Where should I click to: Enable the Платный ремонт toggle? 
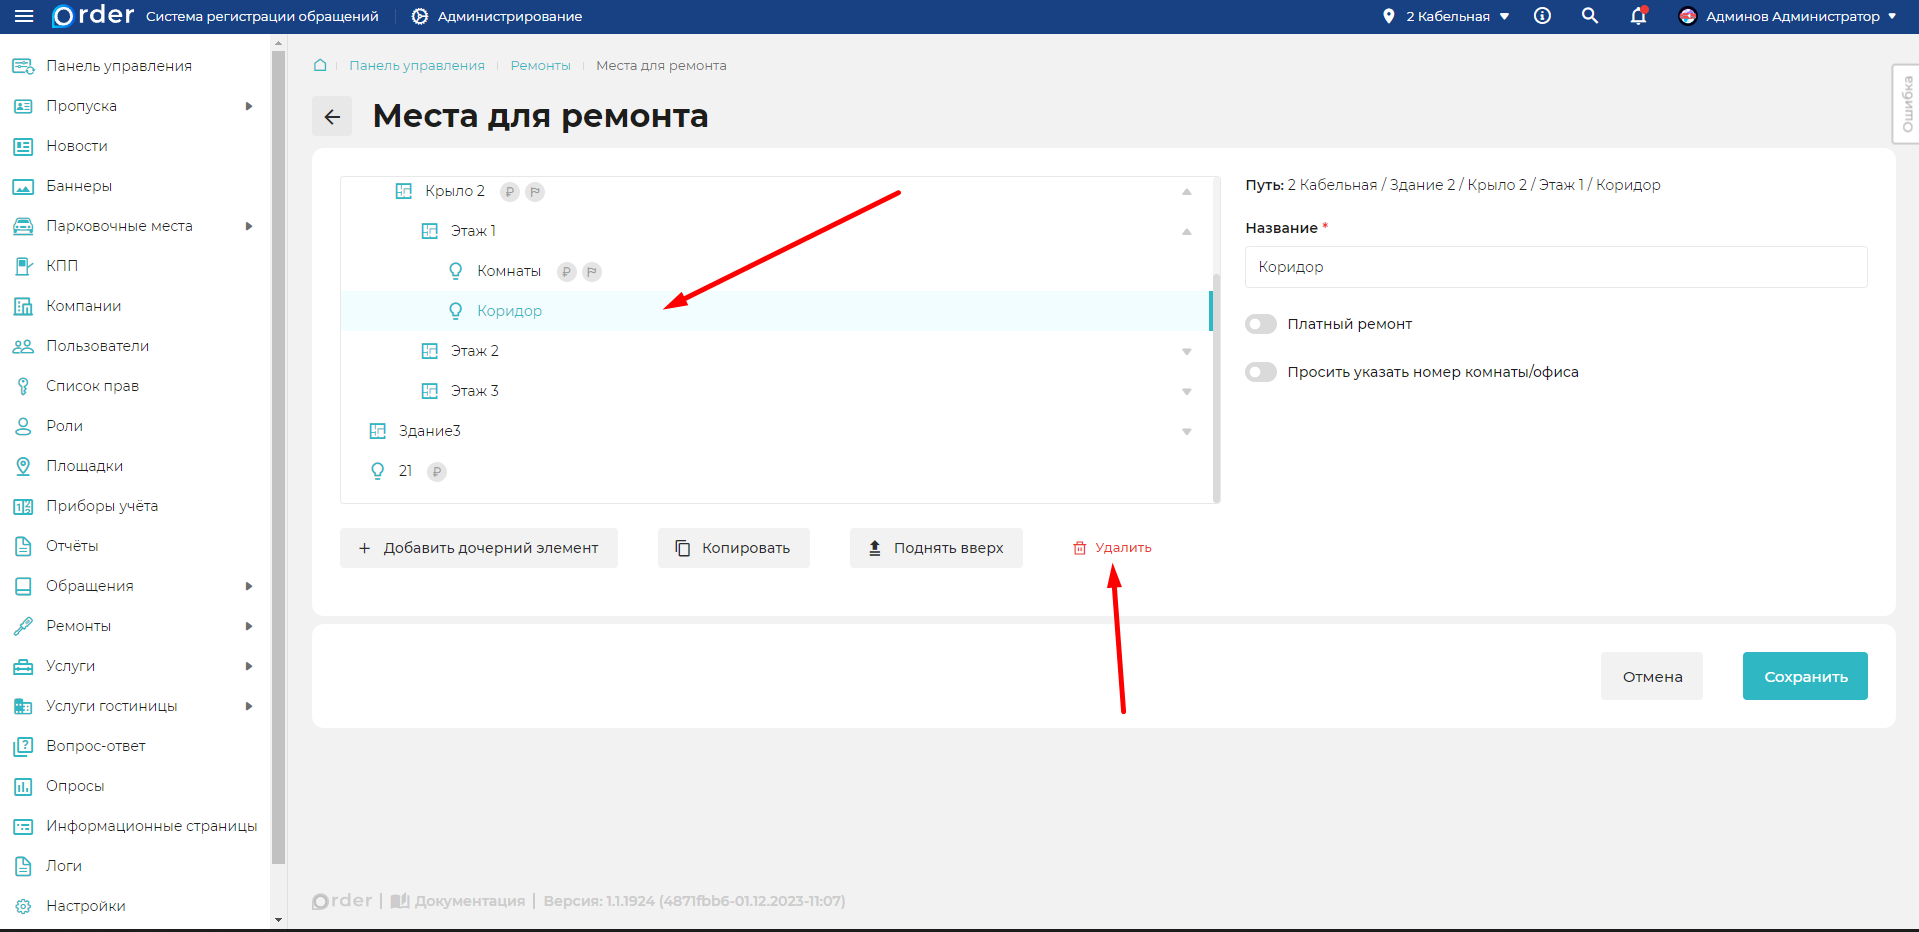(1261, 324)
